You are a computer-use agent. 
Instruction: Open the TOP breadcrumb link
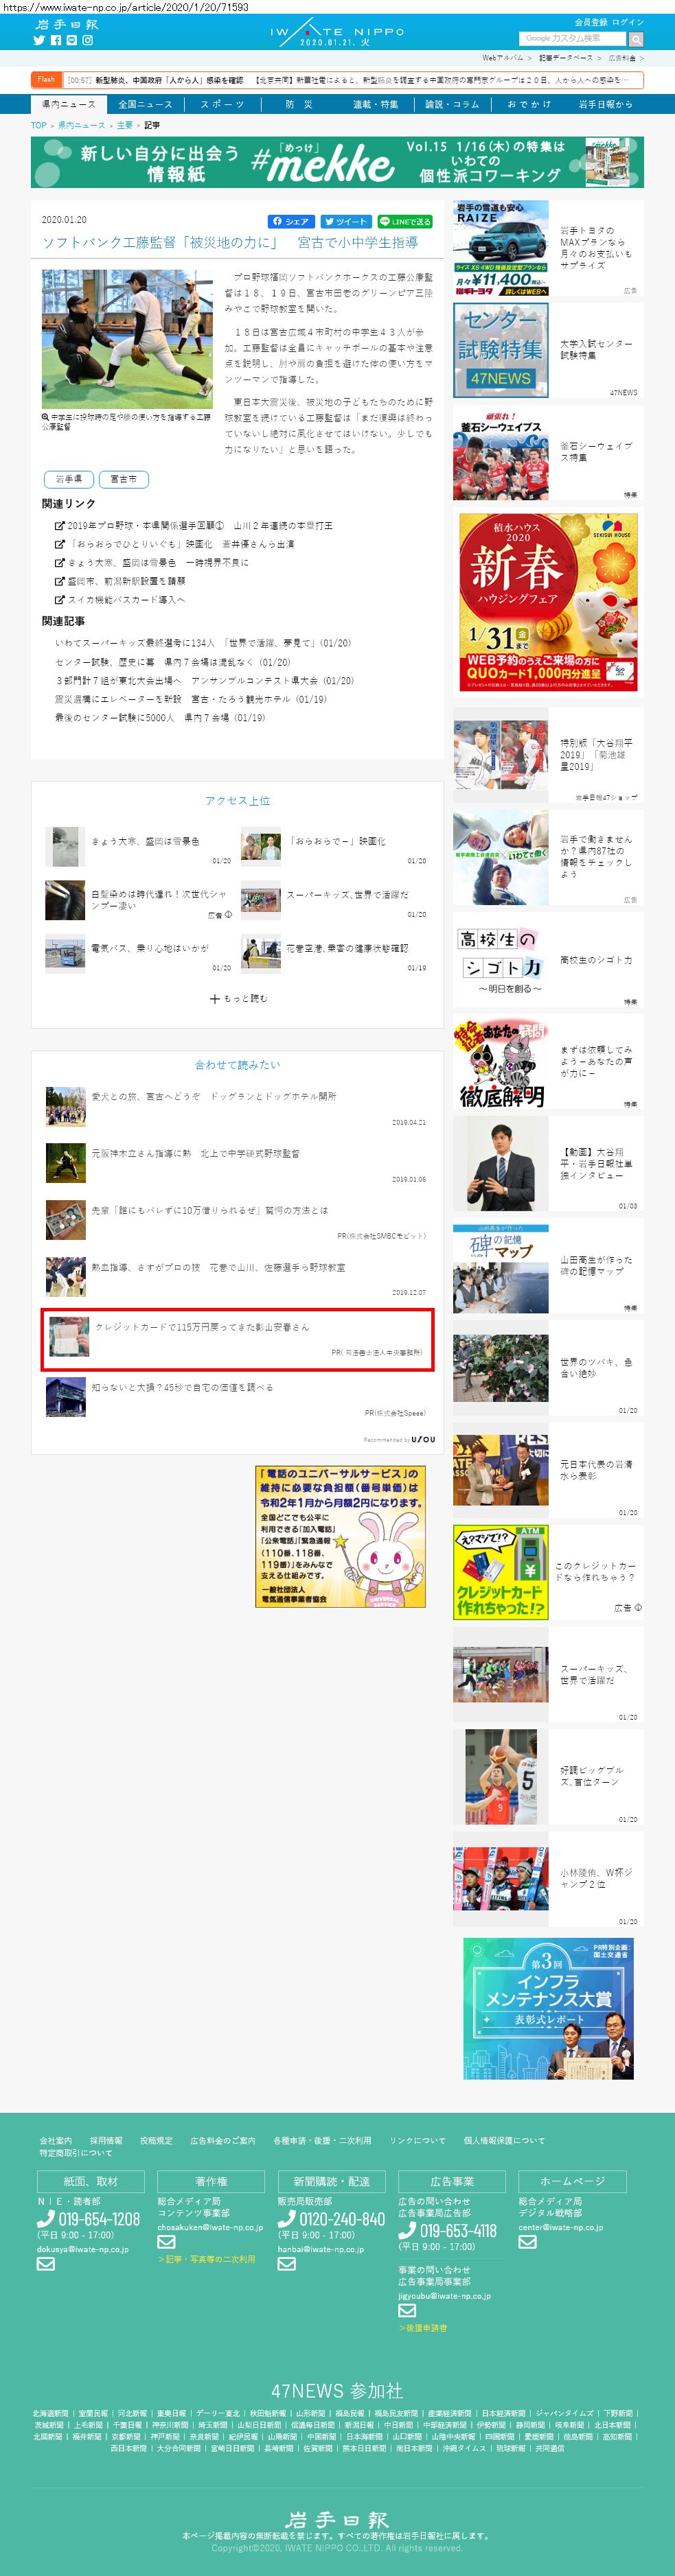pyautogui.click(x=38, y=126)
